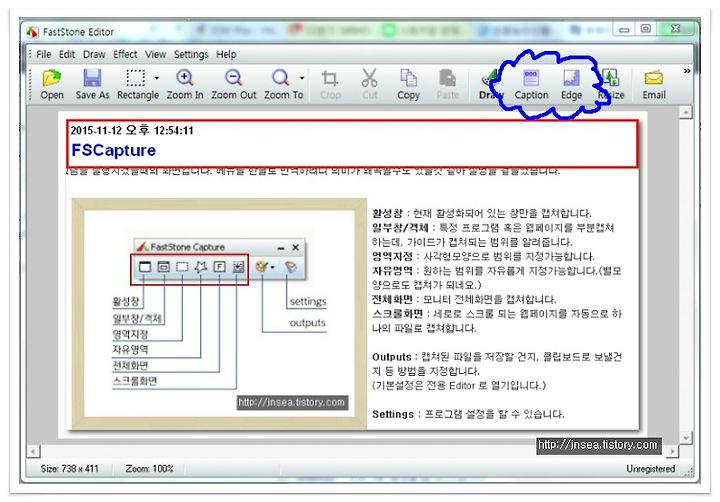This screenshot has width=720, height=502.
Task: Open the Settings menu
Action: (x=191, y=54)
